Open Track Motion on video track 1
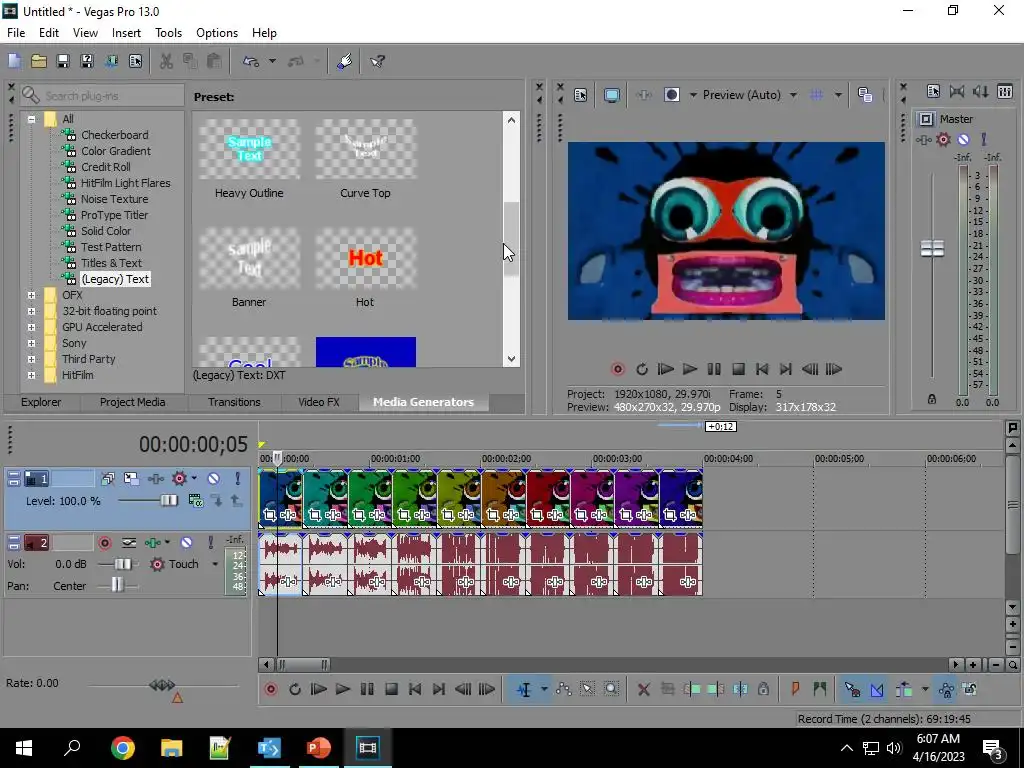 (131, 479)
